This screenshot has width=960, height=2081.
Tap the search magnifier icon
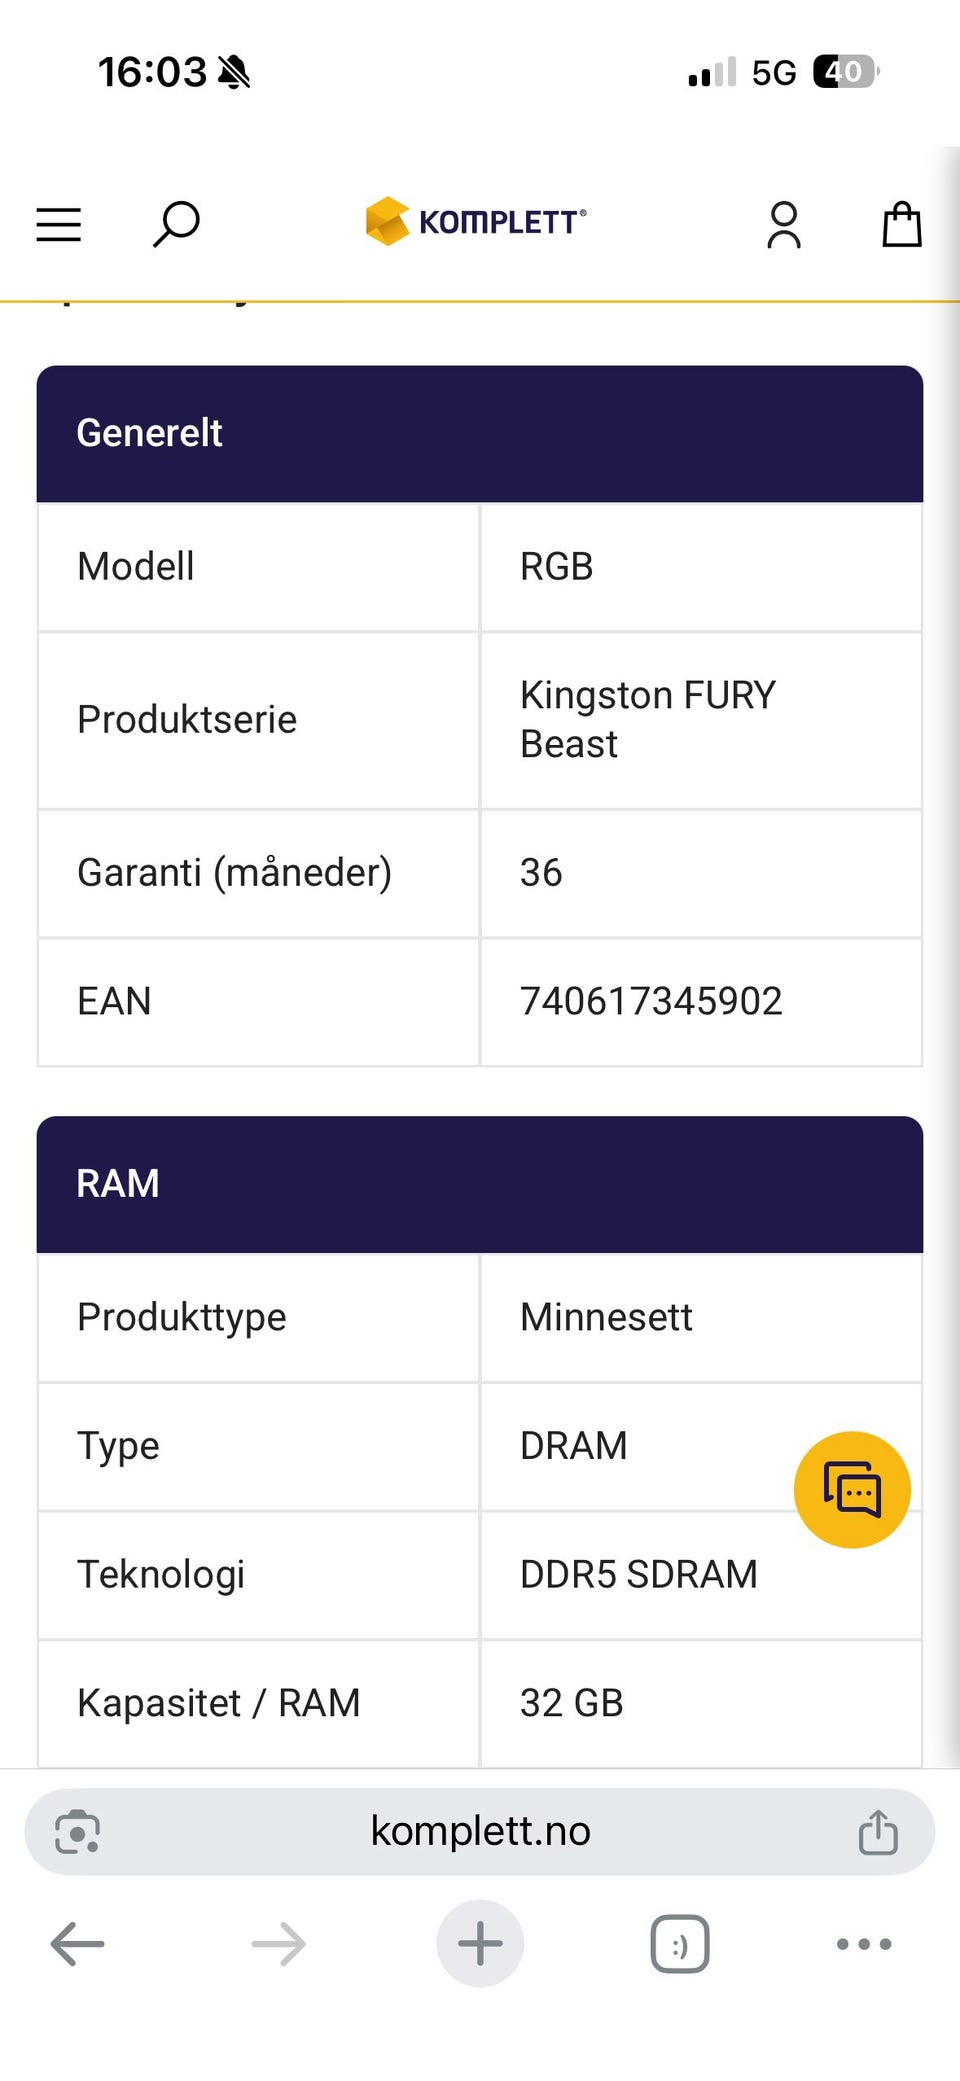click(x=176, y=224)
